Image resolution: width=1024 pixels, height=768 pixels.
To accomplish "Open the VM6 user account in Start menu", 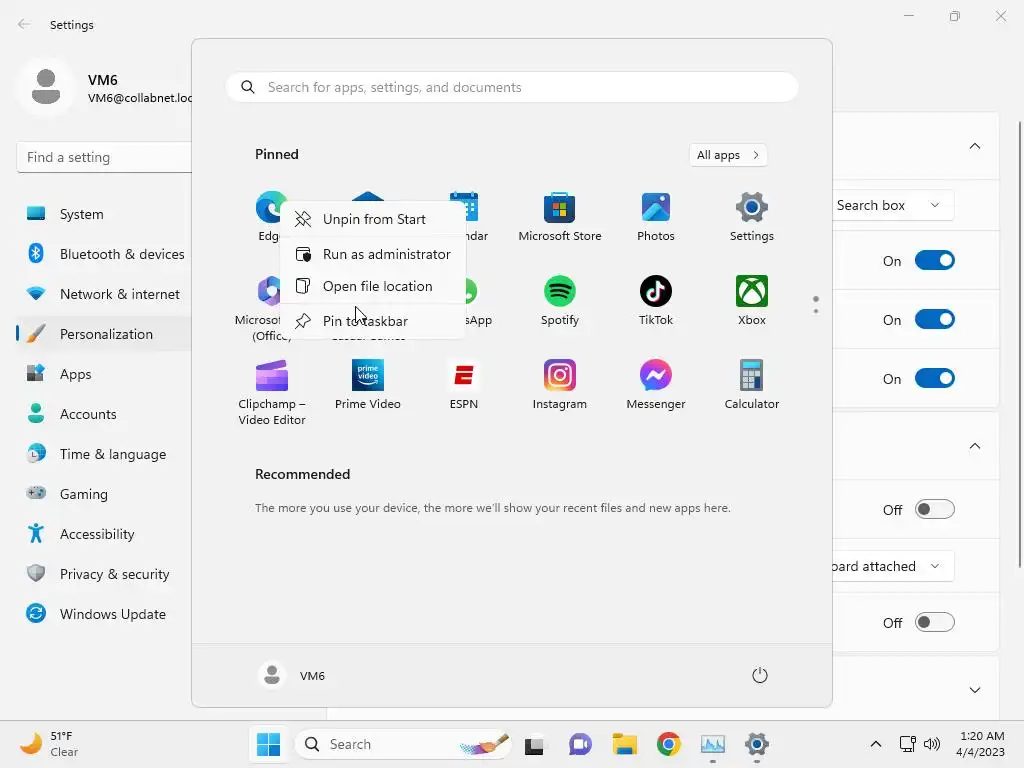I will [x=292, y=675].
